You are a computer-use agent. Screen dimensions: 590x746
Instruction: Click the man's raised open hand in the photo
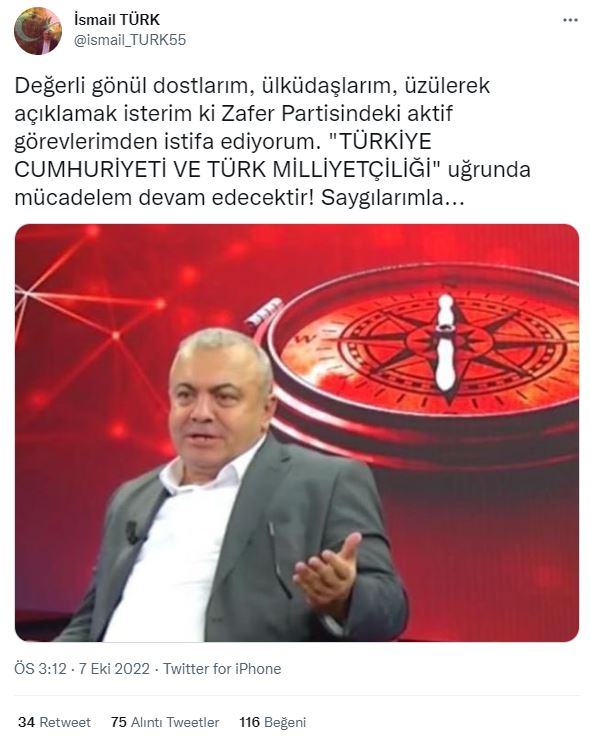[x=328, y=573]
